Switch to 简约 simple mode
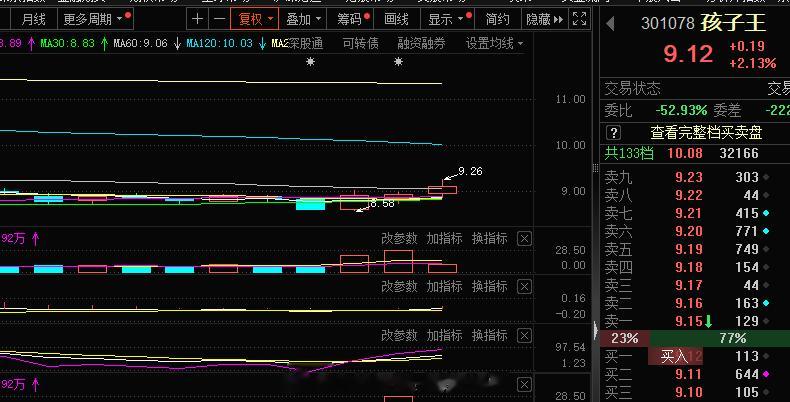This screenshot has width=790, height=402. coord(497,19)
